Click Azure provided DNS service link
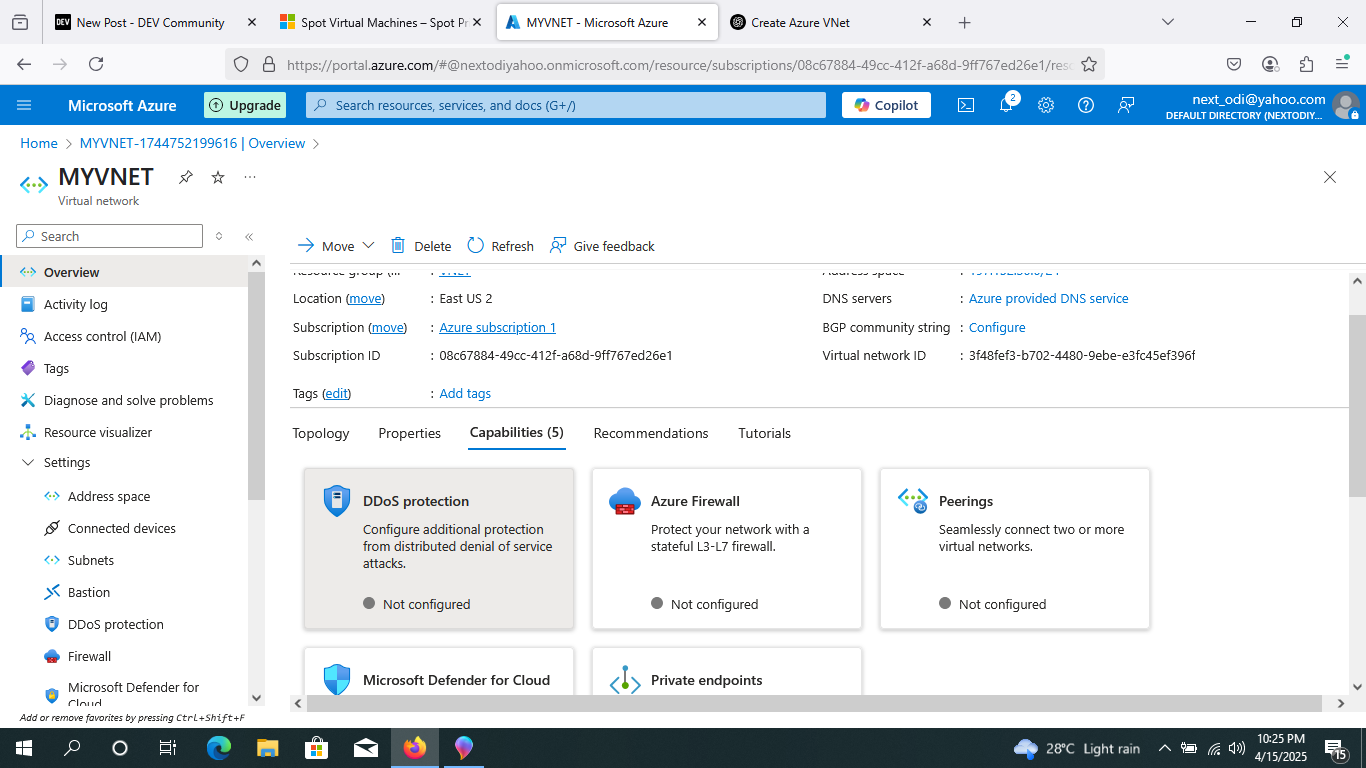 [1049, 298]
